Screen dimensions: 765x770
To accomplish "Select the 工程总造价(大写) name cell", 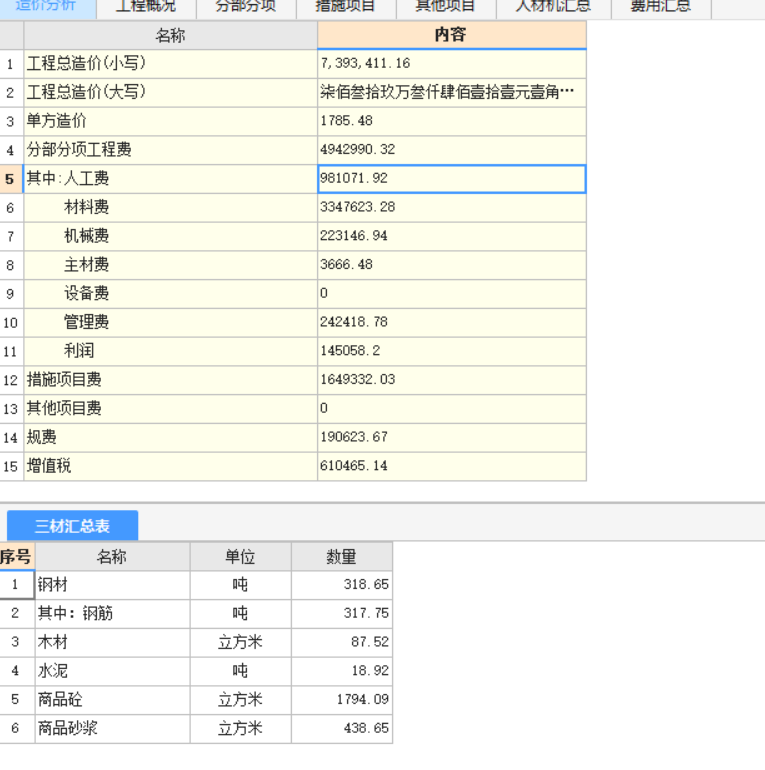I will (x=170, y=93).
